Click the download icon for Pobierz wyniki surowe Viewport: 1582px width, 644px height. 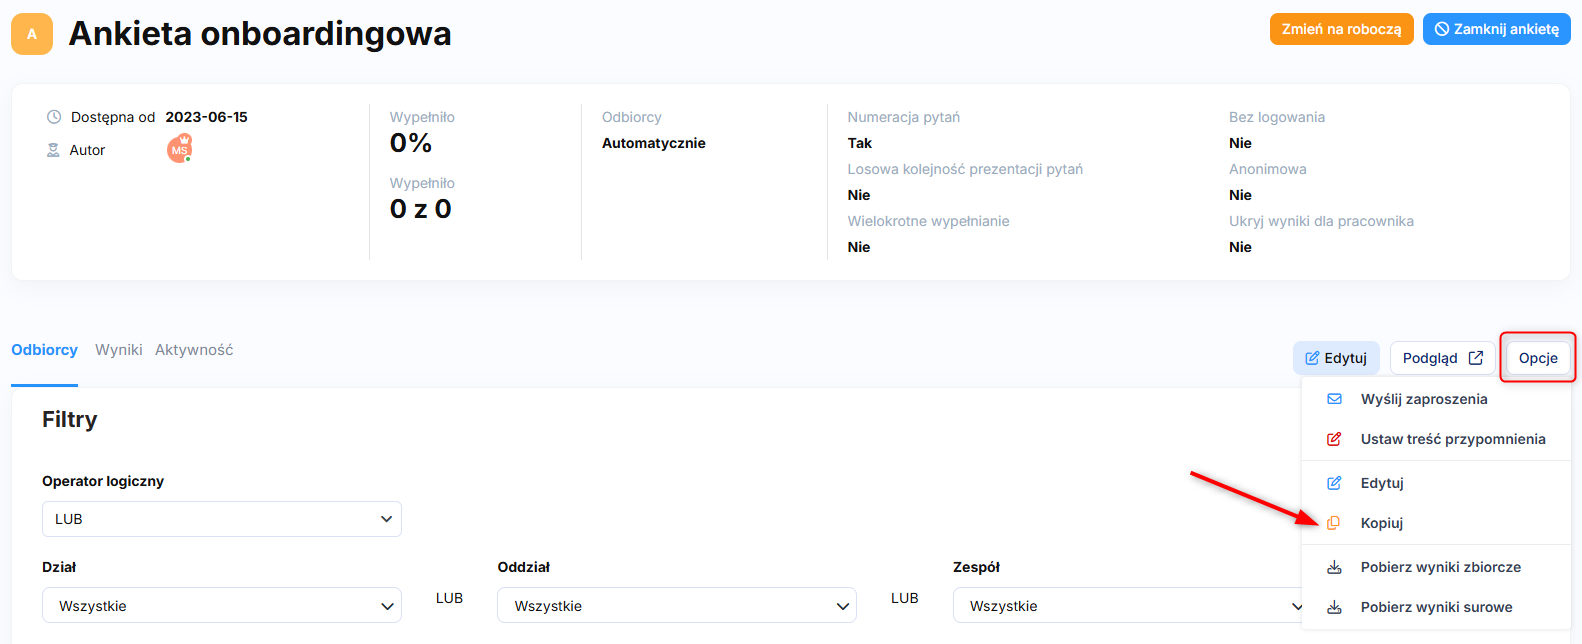1334,607
